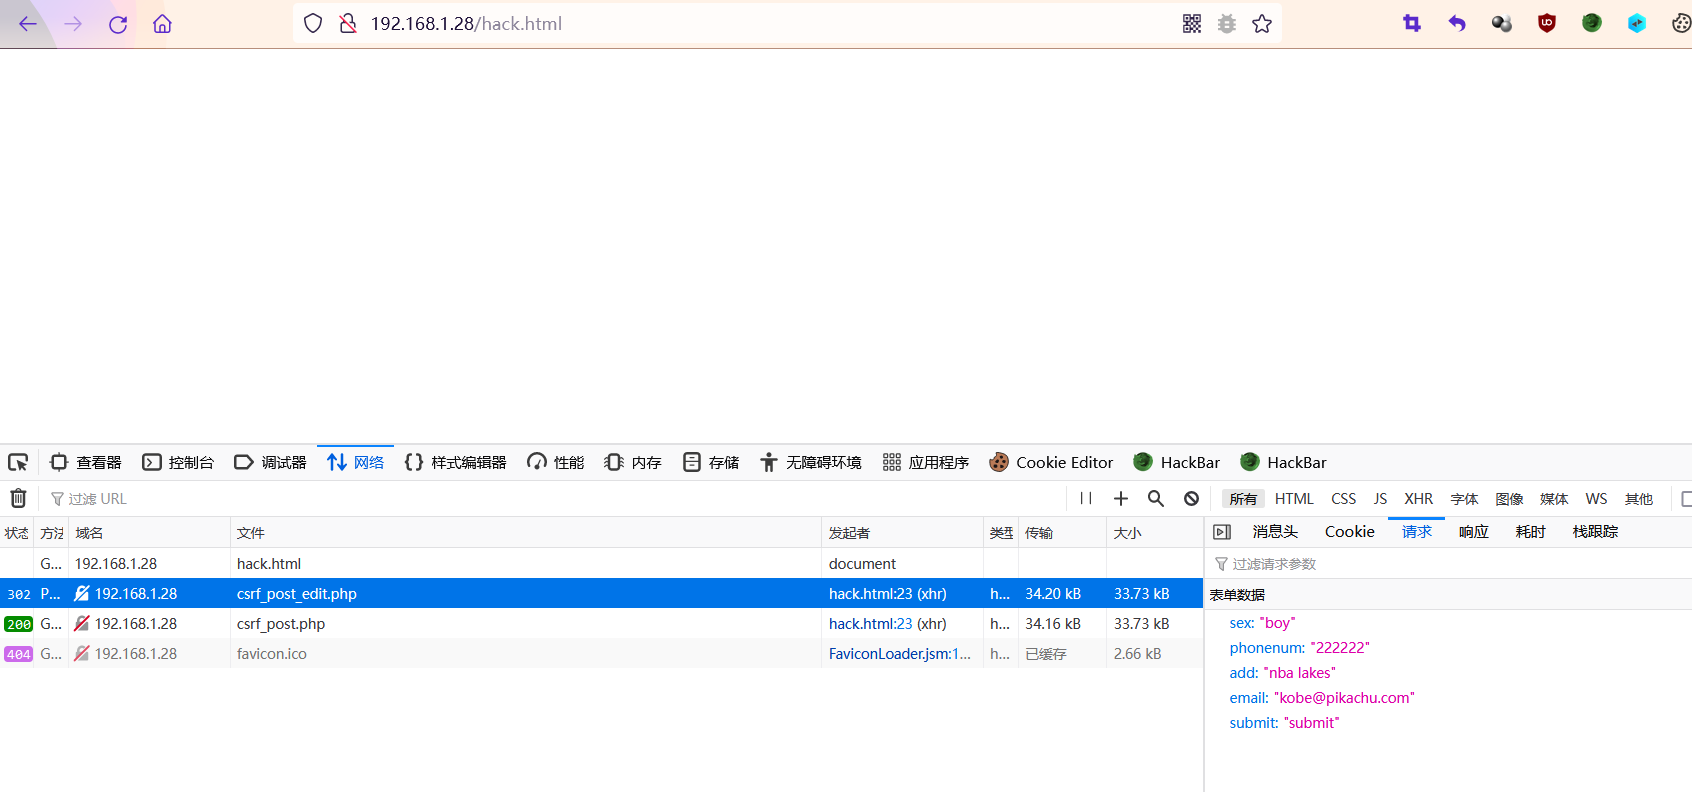Image resolution: width=1692 pixels, height=792 pixels.
Task: Click the blue undo arrow extension icon
Action: [1457, 23]
